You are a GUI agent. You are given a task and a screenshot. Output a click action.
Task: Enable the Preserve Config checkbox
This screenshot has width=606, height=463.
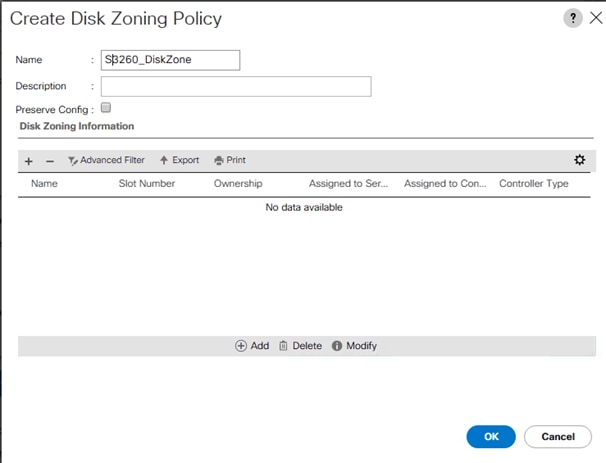pyautogui.click(x=106, y=107)
